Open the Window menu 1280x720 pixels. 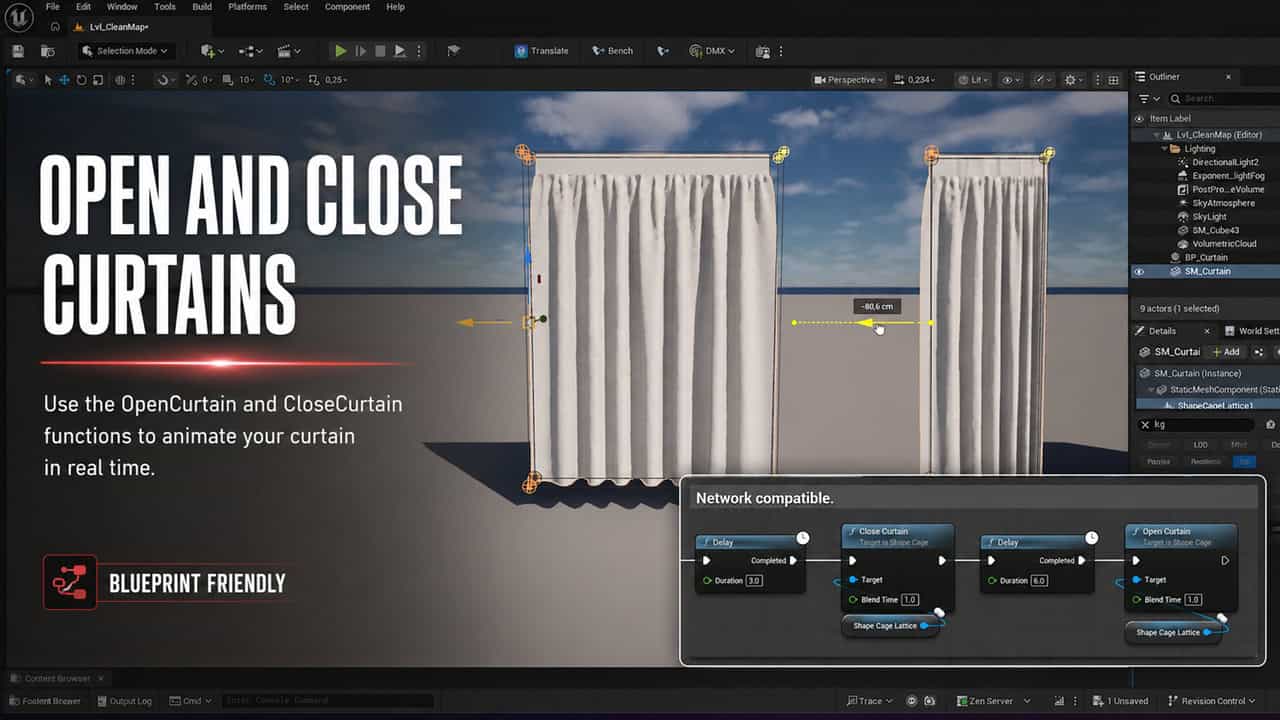[122, 7]
